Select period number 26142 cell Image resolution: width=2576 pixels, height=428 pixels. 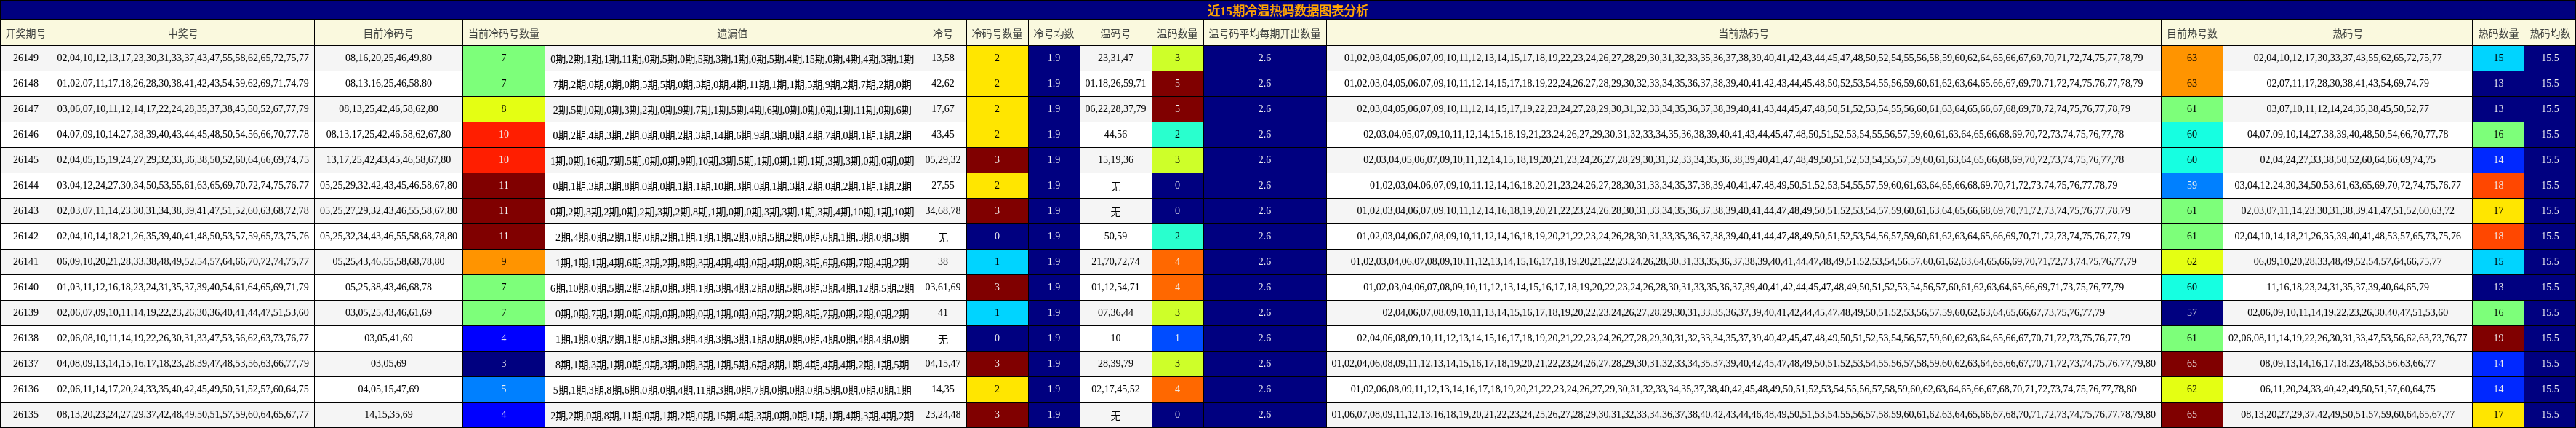26,236
